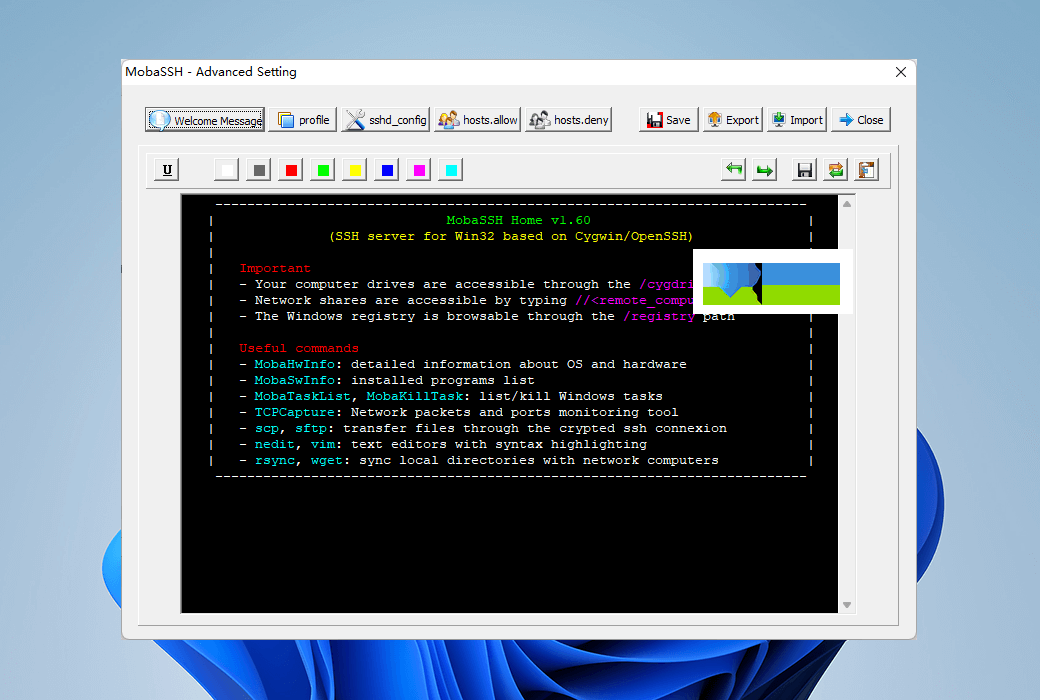Select the yellow color swatch
Viewport: 1040px width, 700px height.
[355, 170]
